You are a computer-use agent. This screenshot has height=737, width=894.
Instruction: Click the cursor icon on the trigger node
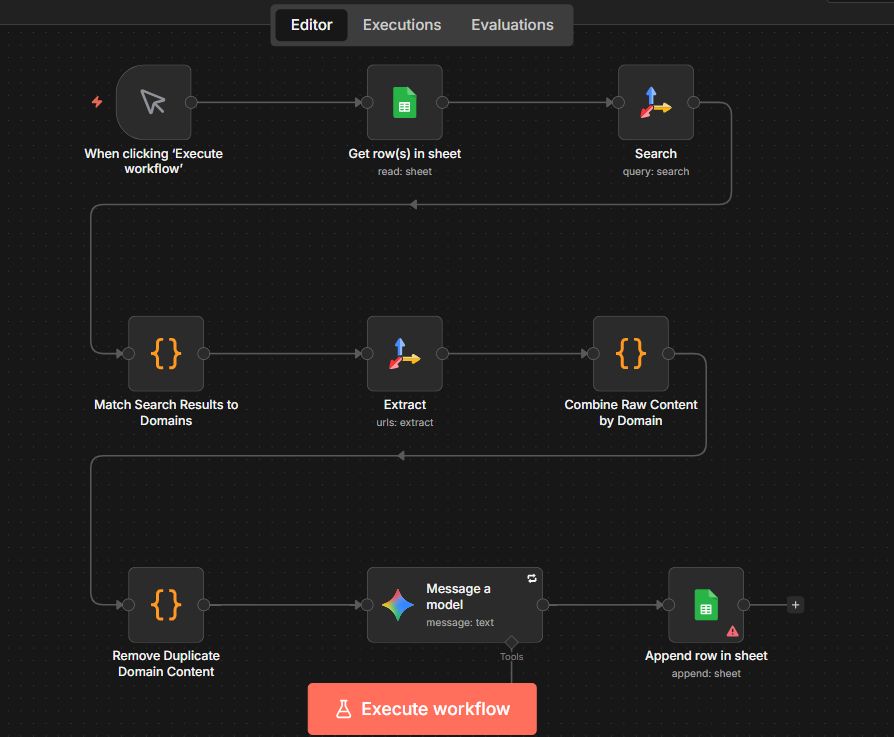[154, 102]
